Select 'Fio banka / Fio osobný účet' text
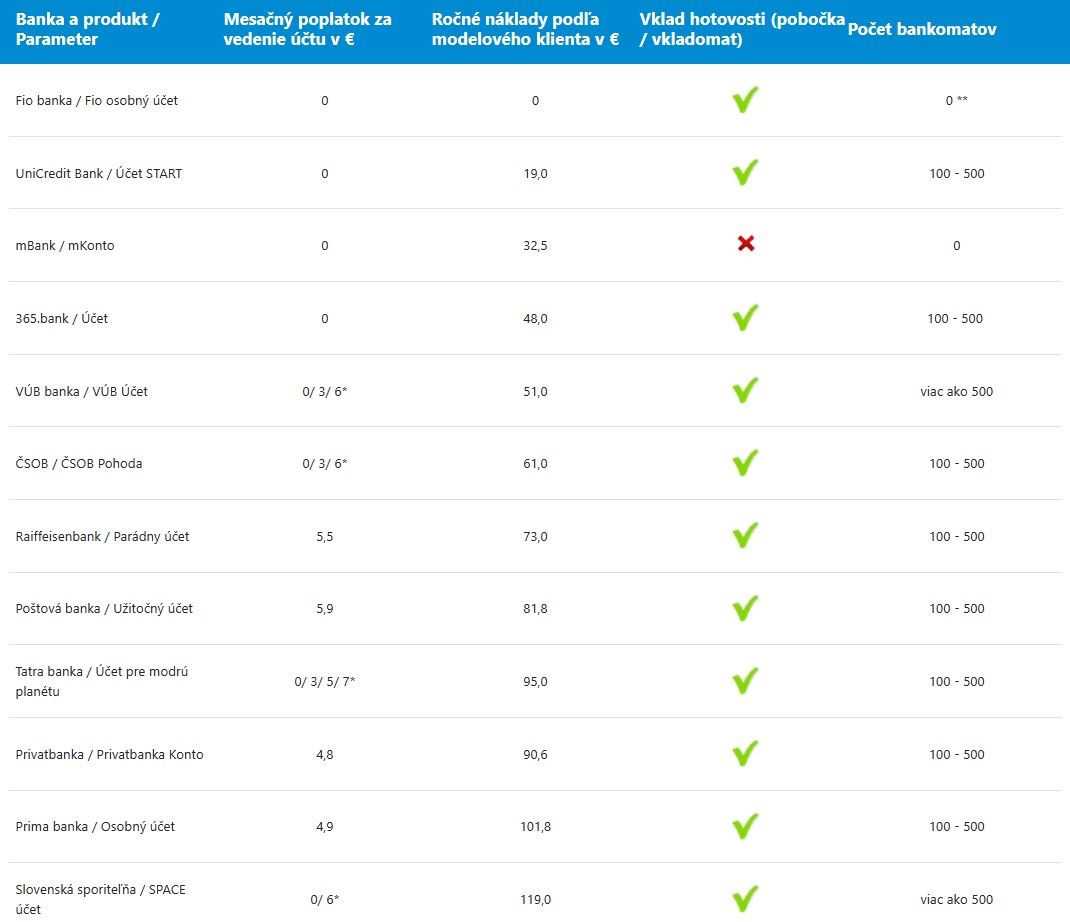This screenshot has height=922, width=1070. pyautogui.click(x=97, y=101)
